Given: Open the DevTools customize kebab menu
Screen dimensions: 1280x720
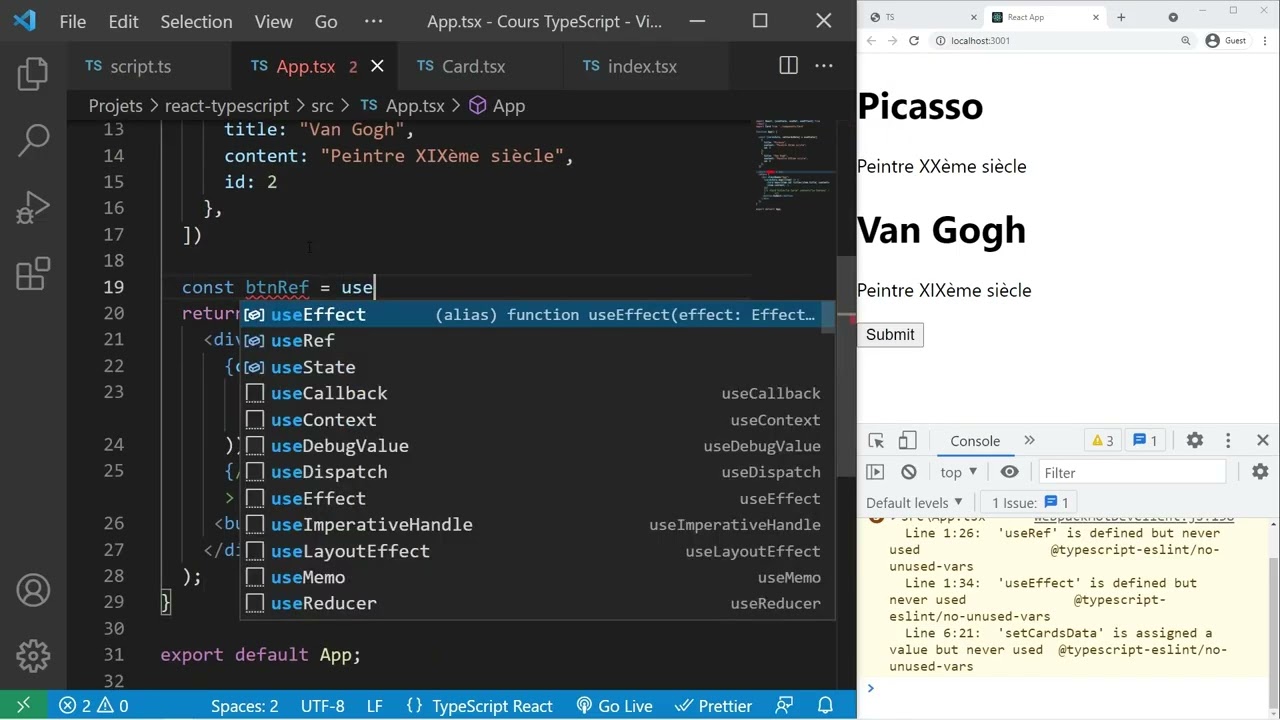Looking at the screenshot, I should click(1228, 441).
